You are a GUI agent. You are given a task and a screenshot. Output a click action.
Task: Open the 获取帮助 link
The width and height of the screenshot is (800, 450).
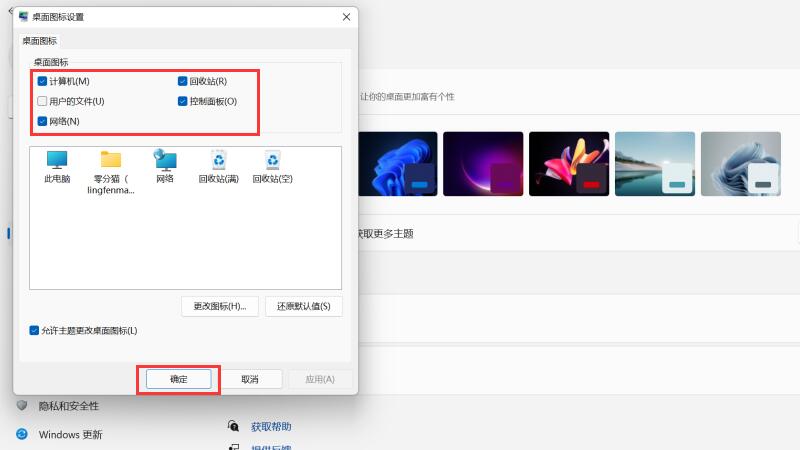tap(271, 427)
